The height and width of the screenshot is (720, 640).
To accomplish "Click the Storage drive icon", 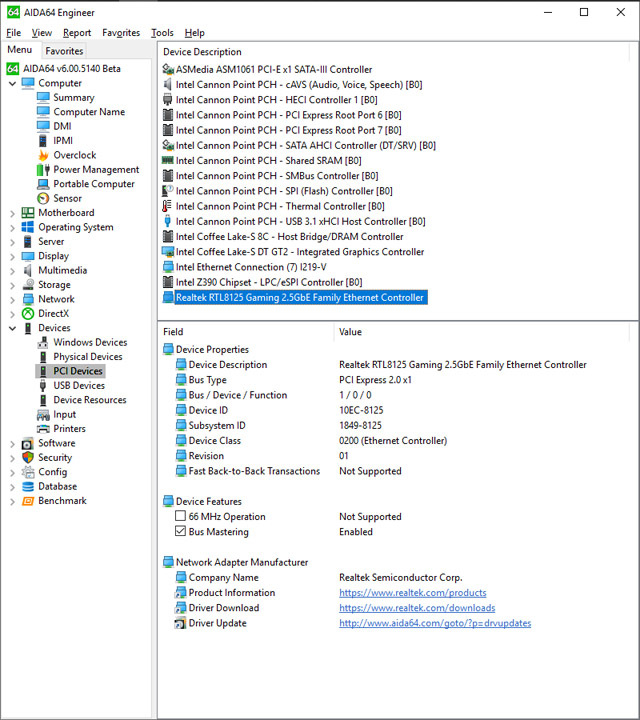I will pyautogui.click(x=28, y=285).
